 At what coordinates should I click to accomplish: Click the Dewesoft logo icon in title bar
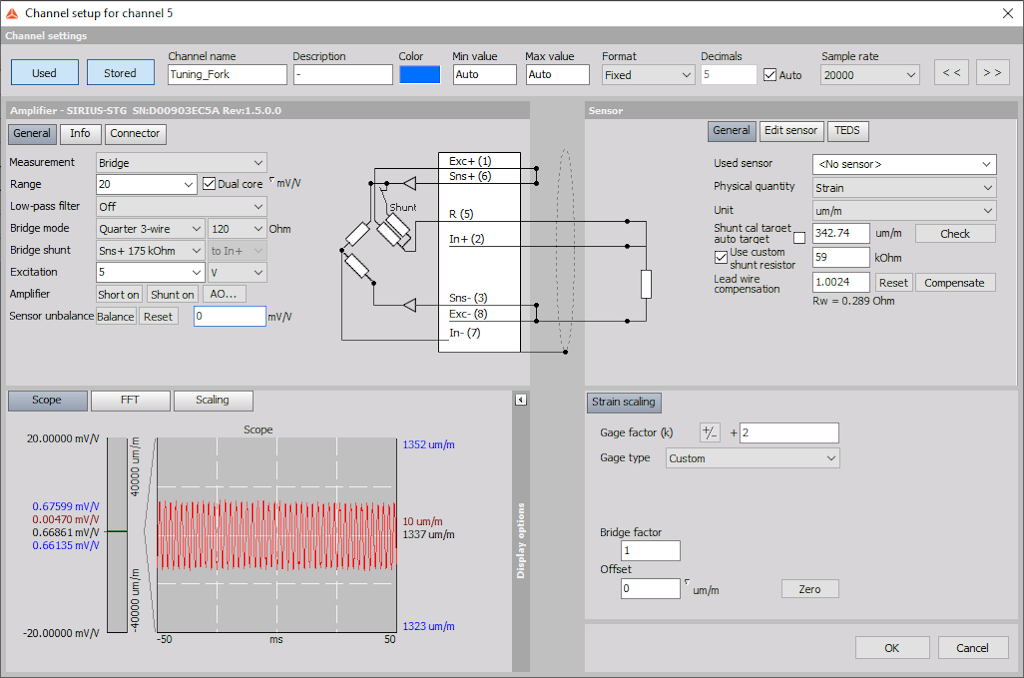click(x=12, y=13)
